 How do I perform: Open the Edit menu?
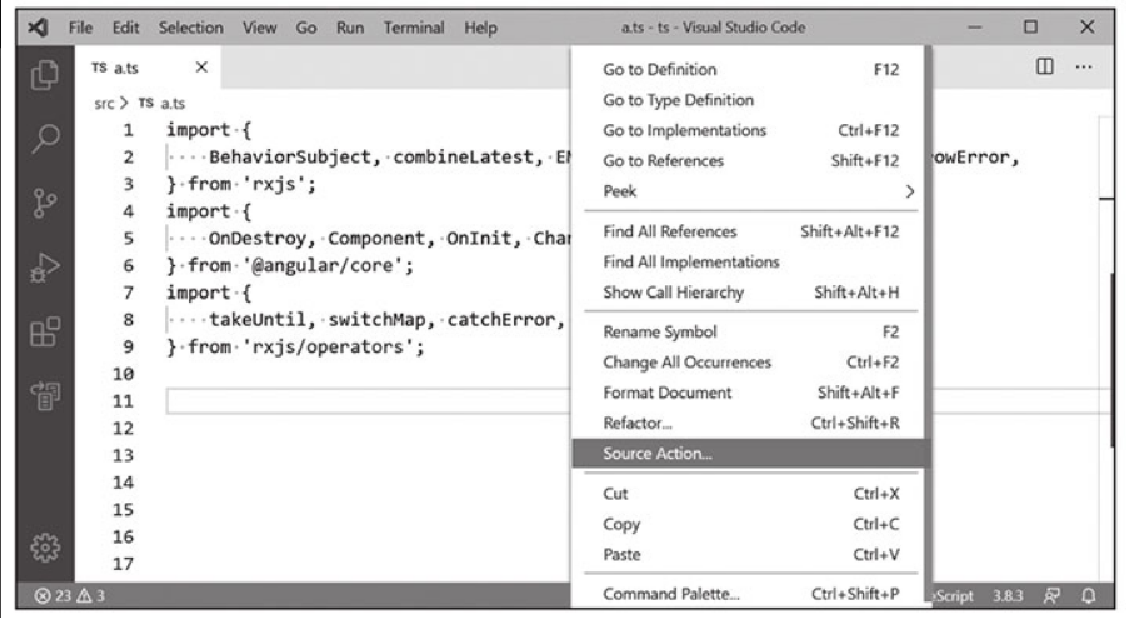pos(126,27)
